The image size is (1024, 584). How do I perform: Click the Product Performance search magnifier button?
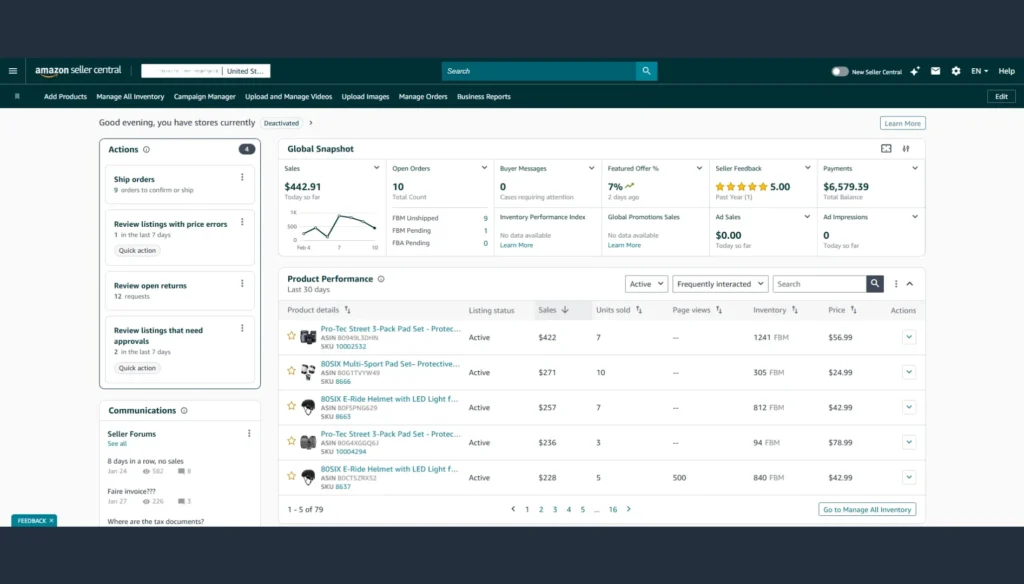tap(875, 284)
